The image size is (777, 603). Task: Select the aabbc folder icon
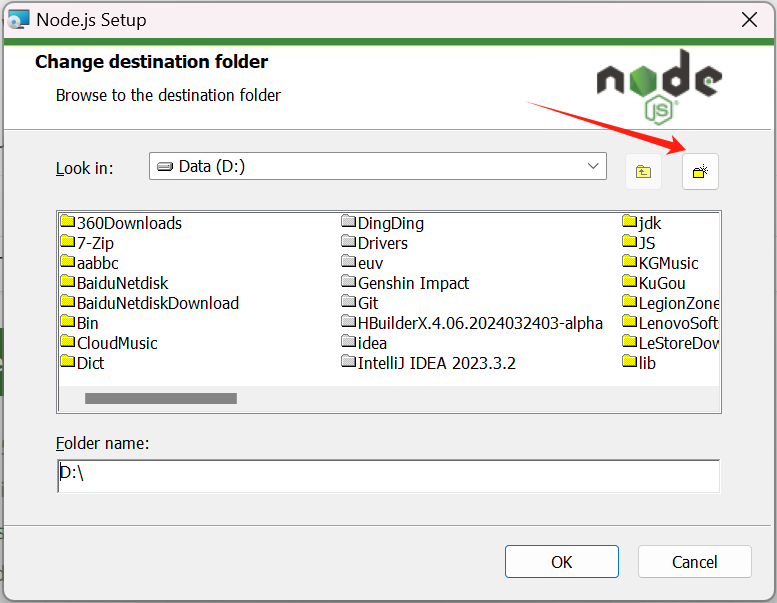(68, 261)
